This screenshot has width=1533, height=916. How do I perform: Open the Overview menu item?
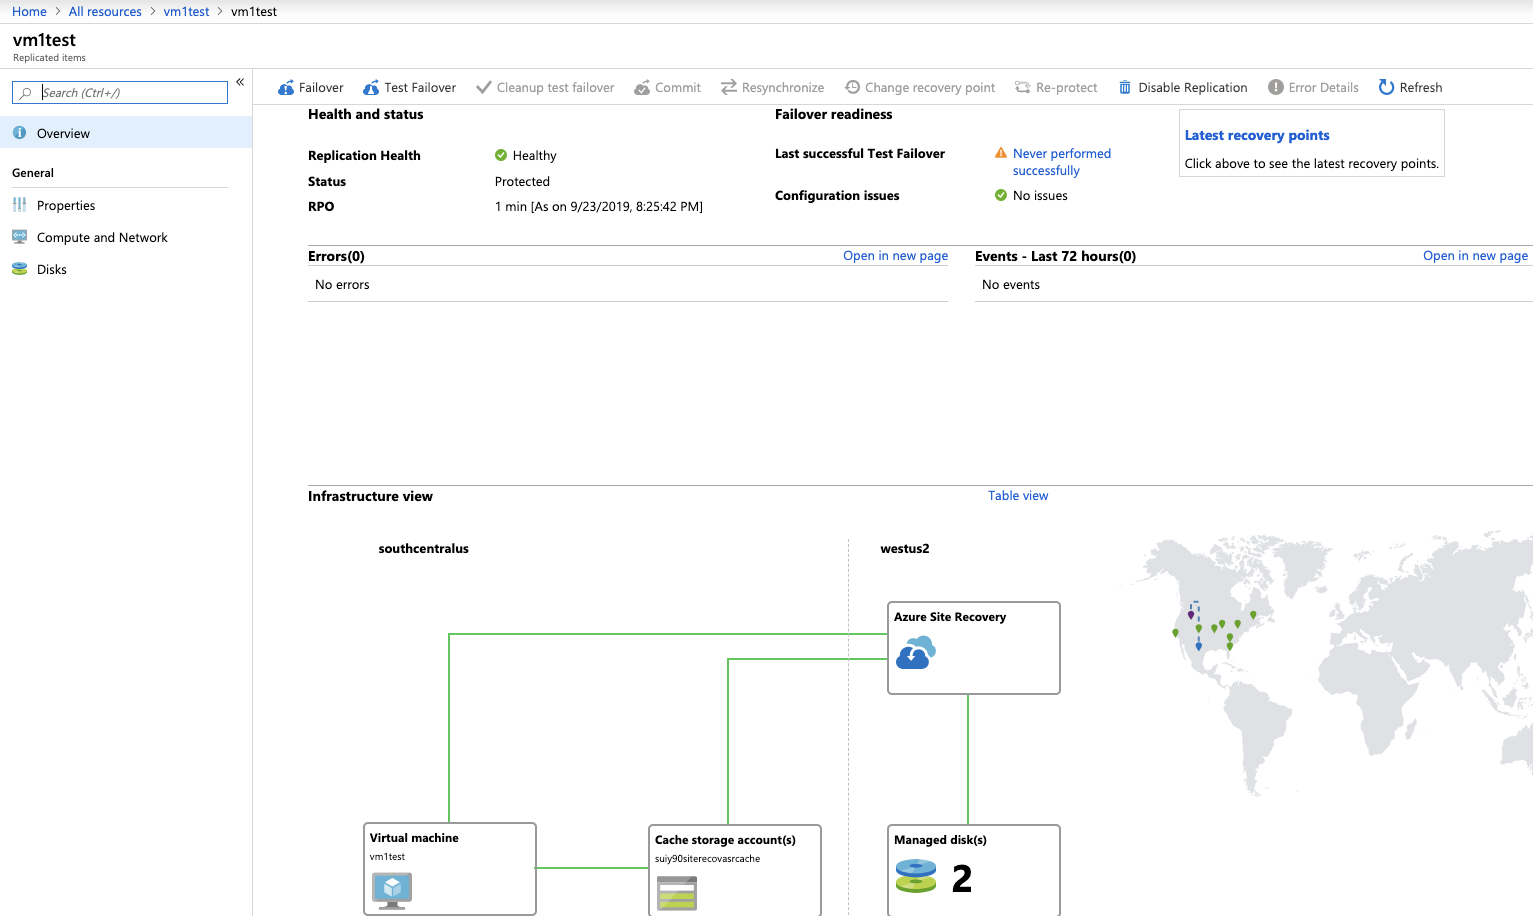(x=126, y=133)
